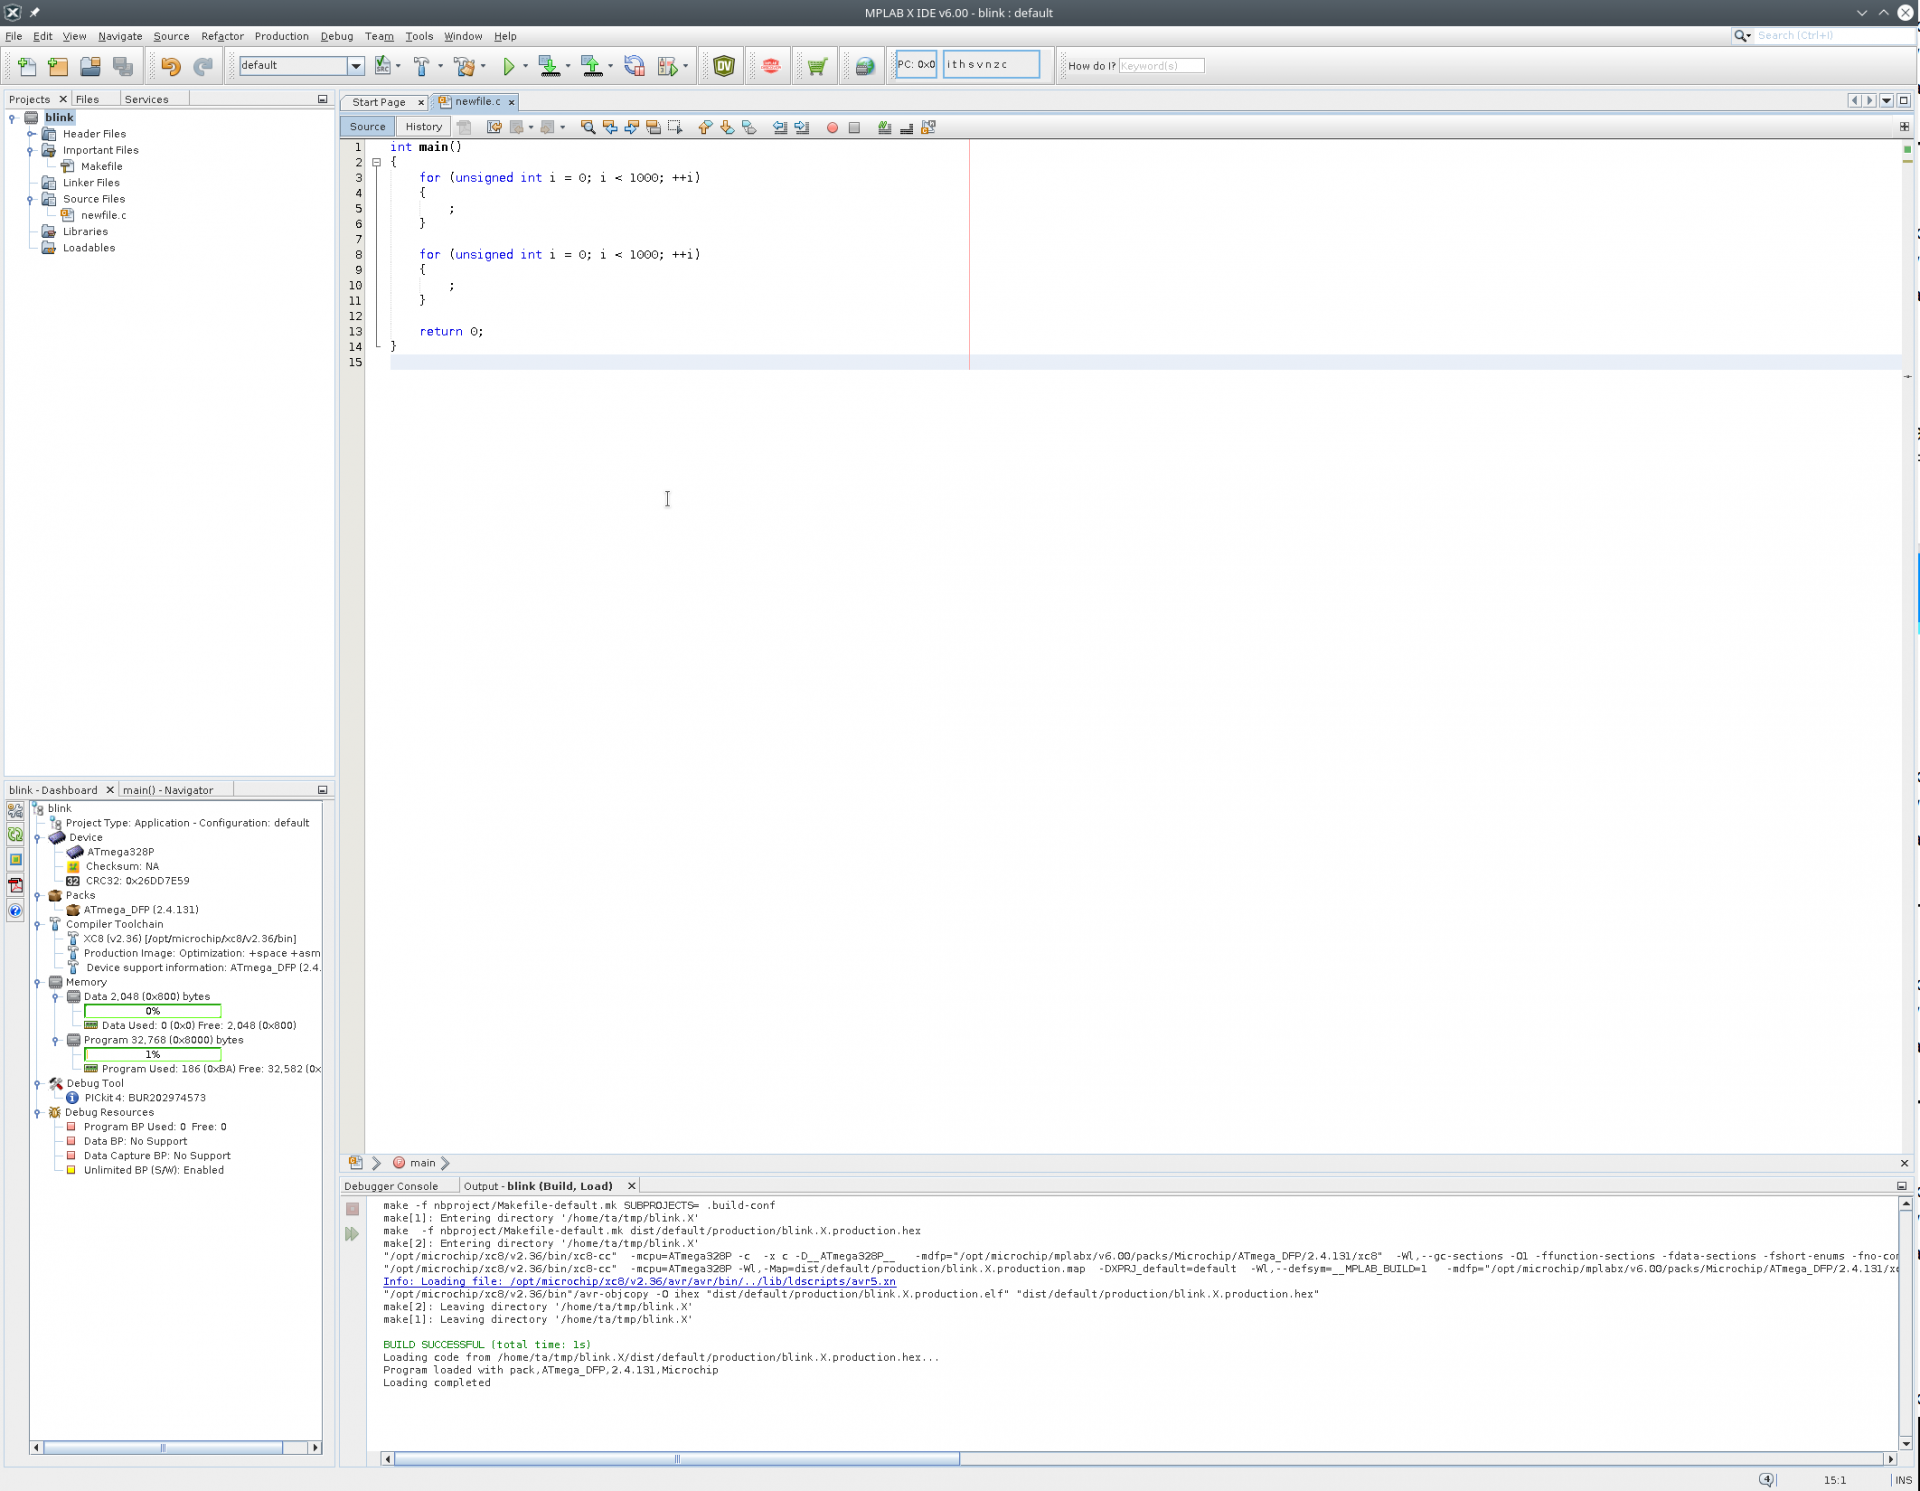The height and width of the screenshot is (1491, 1920).
Task: Click the Clean and Build icon
Action: 464,66
